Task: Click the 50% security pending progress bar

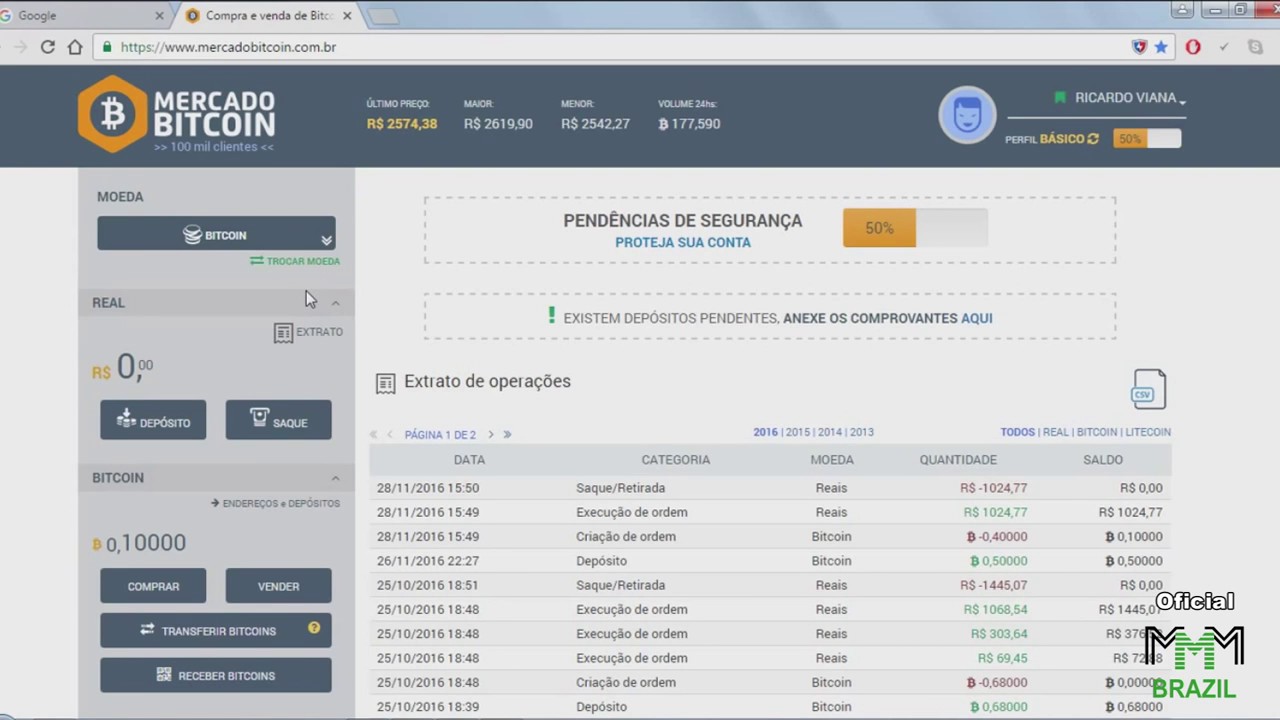Action: click(915, 228)
